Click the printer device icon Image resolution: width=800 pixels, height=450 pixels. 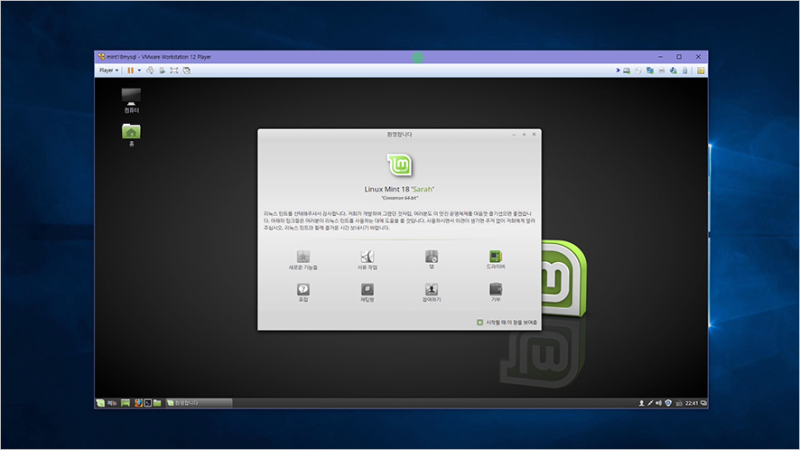coord(662,70)
